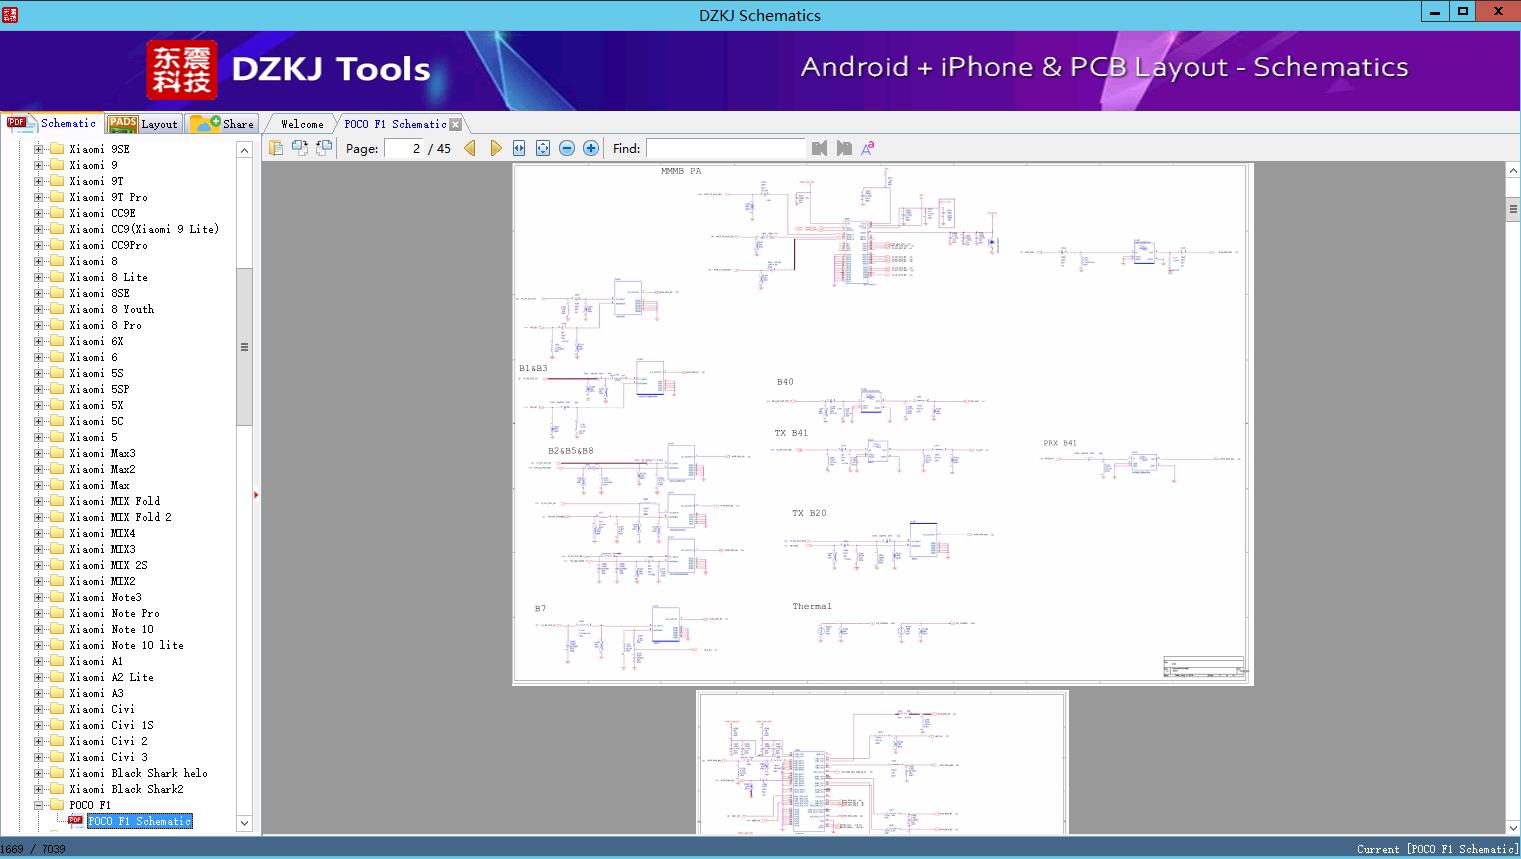Click the page number input field

coord(404,148)
